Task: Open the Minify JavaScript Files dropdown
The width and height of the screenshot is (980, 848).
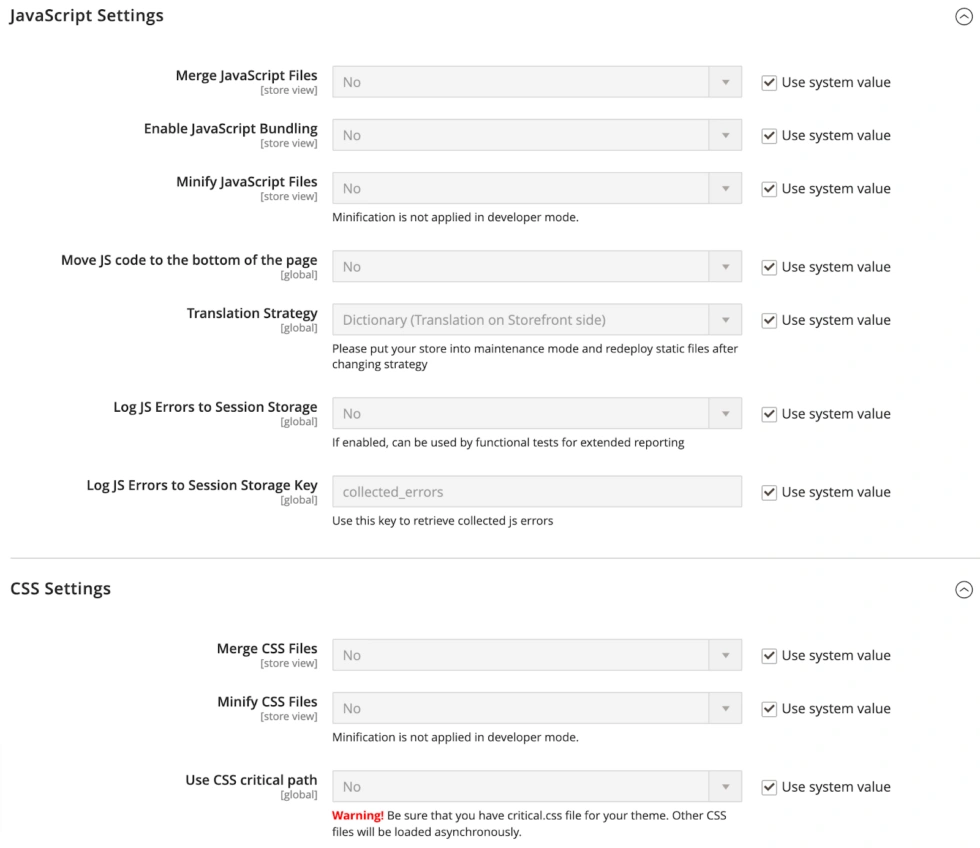Action: coord(537,188)
